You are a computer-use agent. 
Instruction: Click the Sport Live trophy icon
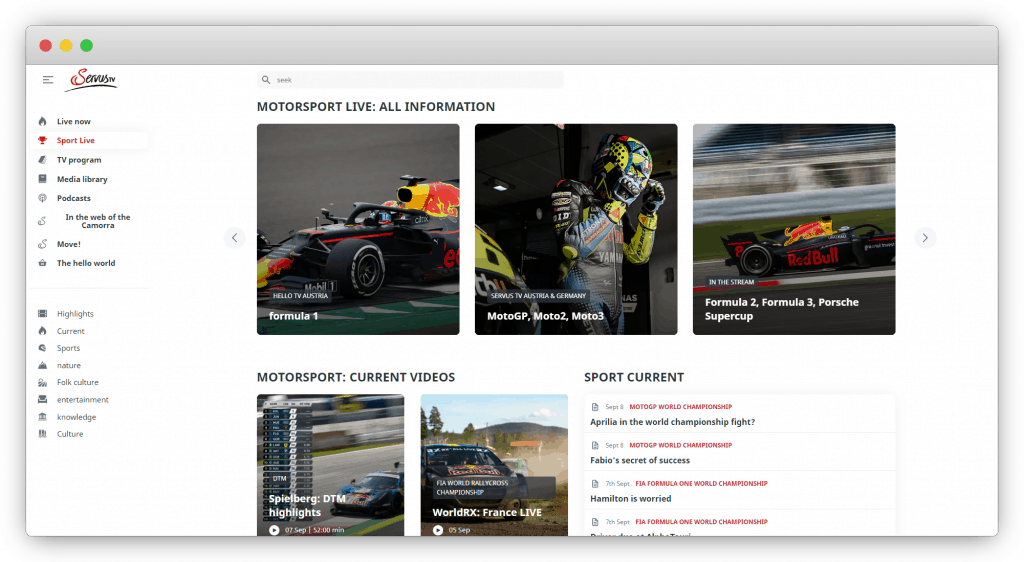pyautogui.click(x=42, y=140)
